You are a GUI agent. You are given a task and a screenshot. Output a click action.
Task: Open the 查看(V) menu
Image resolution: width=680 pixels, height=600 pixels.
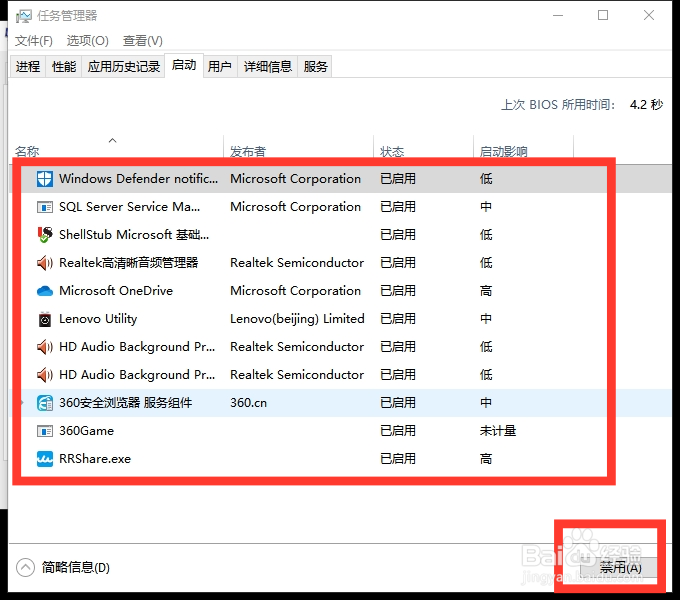pos(143,41)
